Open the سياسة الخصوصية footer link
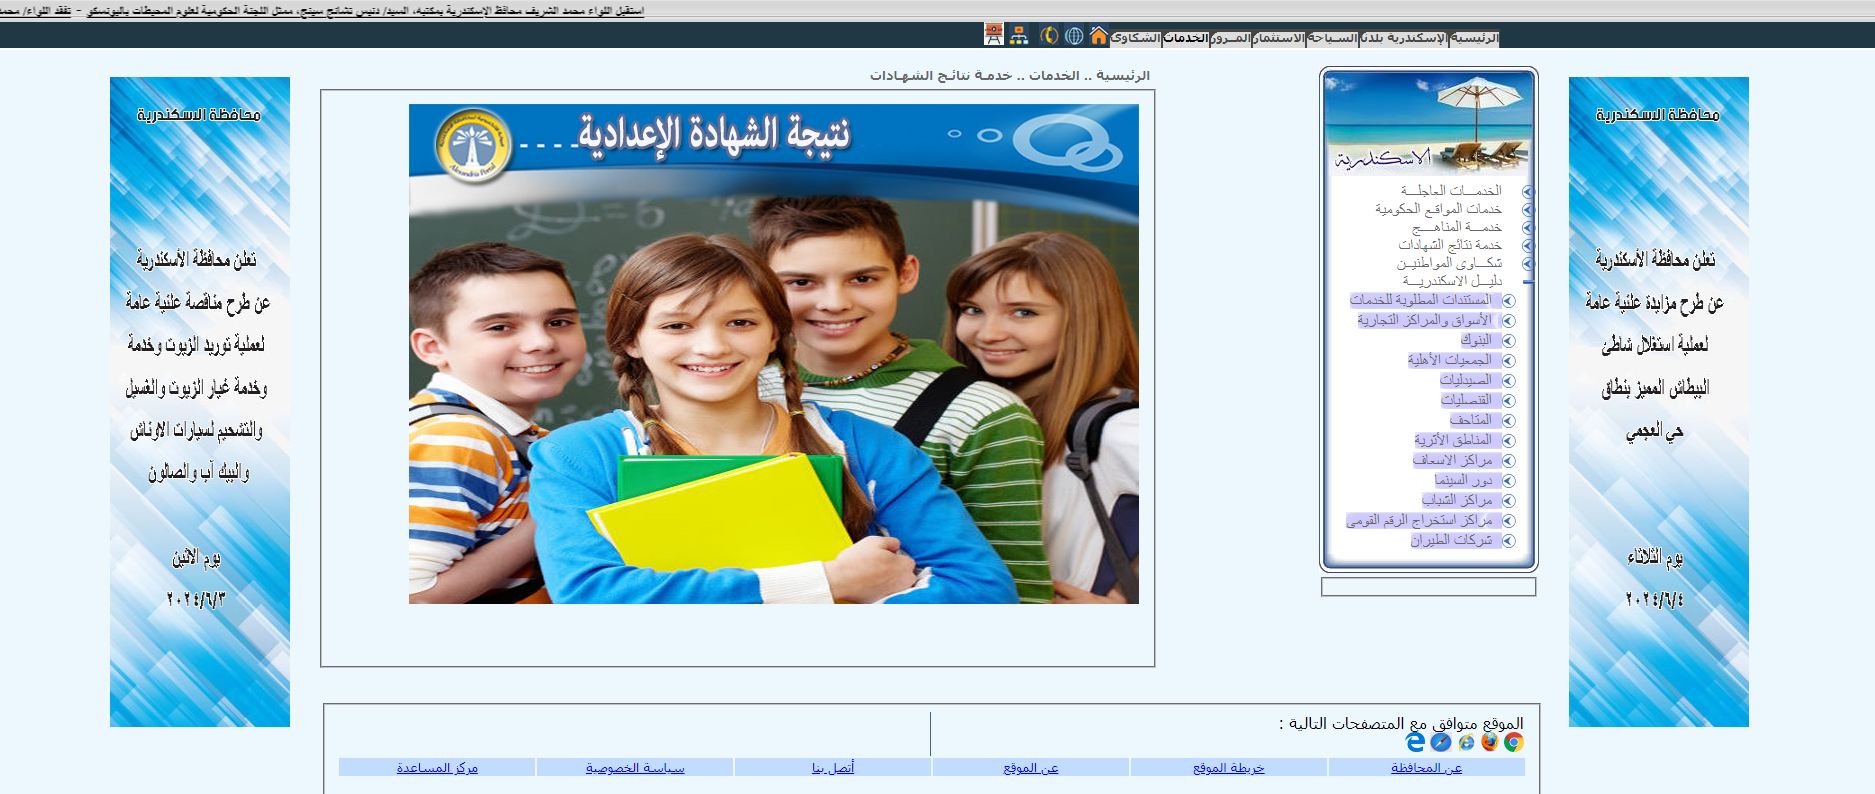This screenshot has width=1875, height=794. (635, 768)
